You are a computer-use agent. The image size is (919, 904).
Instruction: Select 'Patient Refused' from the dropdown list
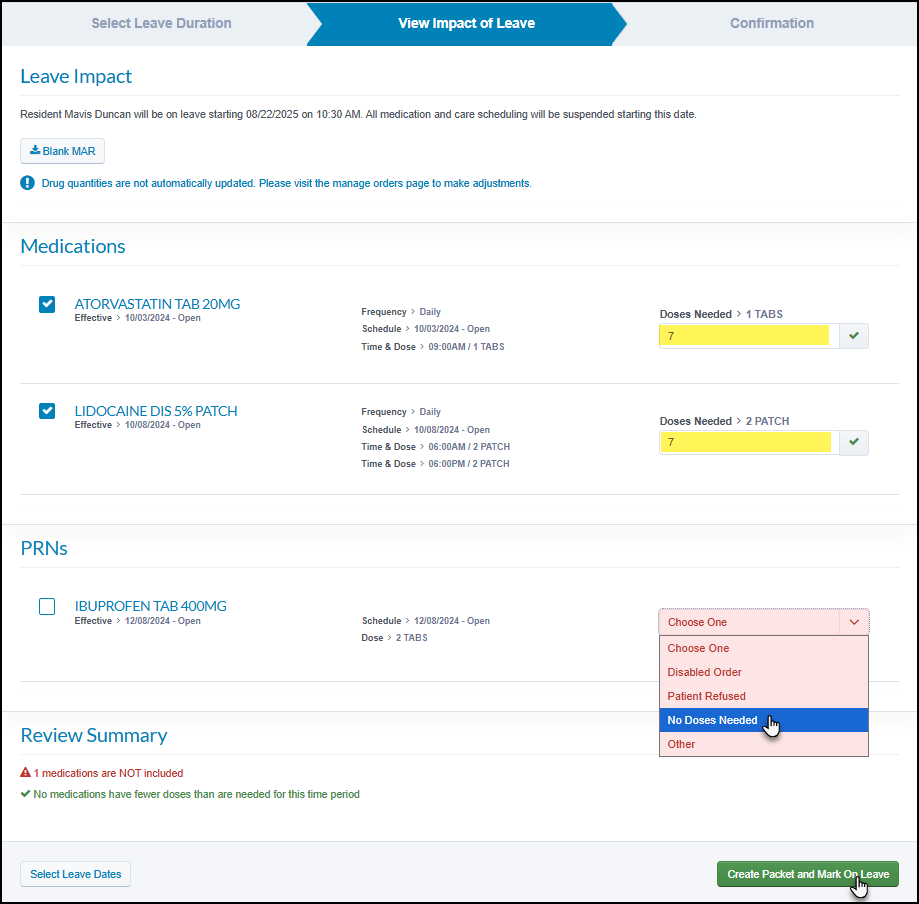tap(764, 696)
